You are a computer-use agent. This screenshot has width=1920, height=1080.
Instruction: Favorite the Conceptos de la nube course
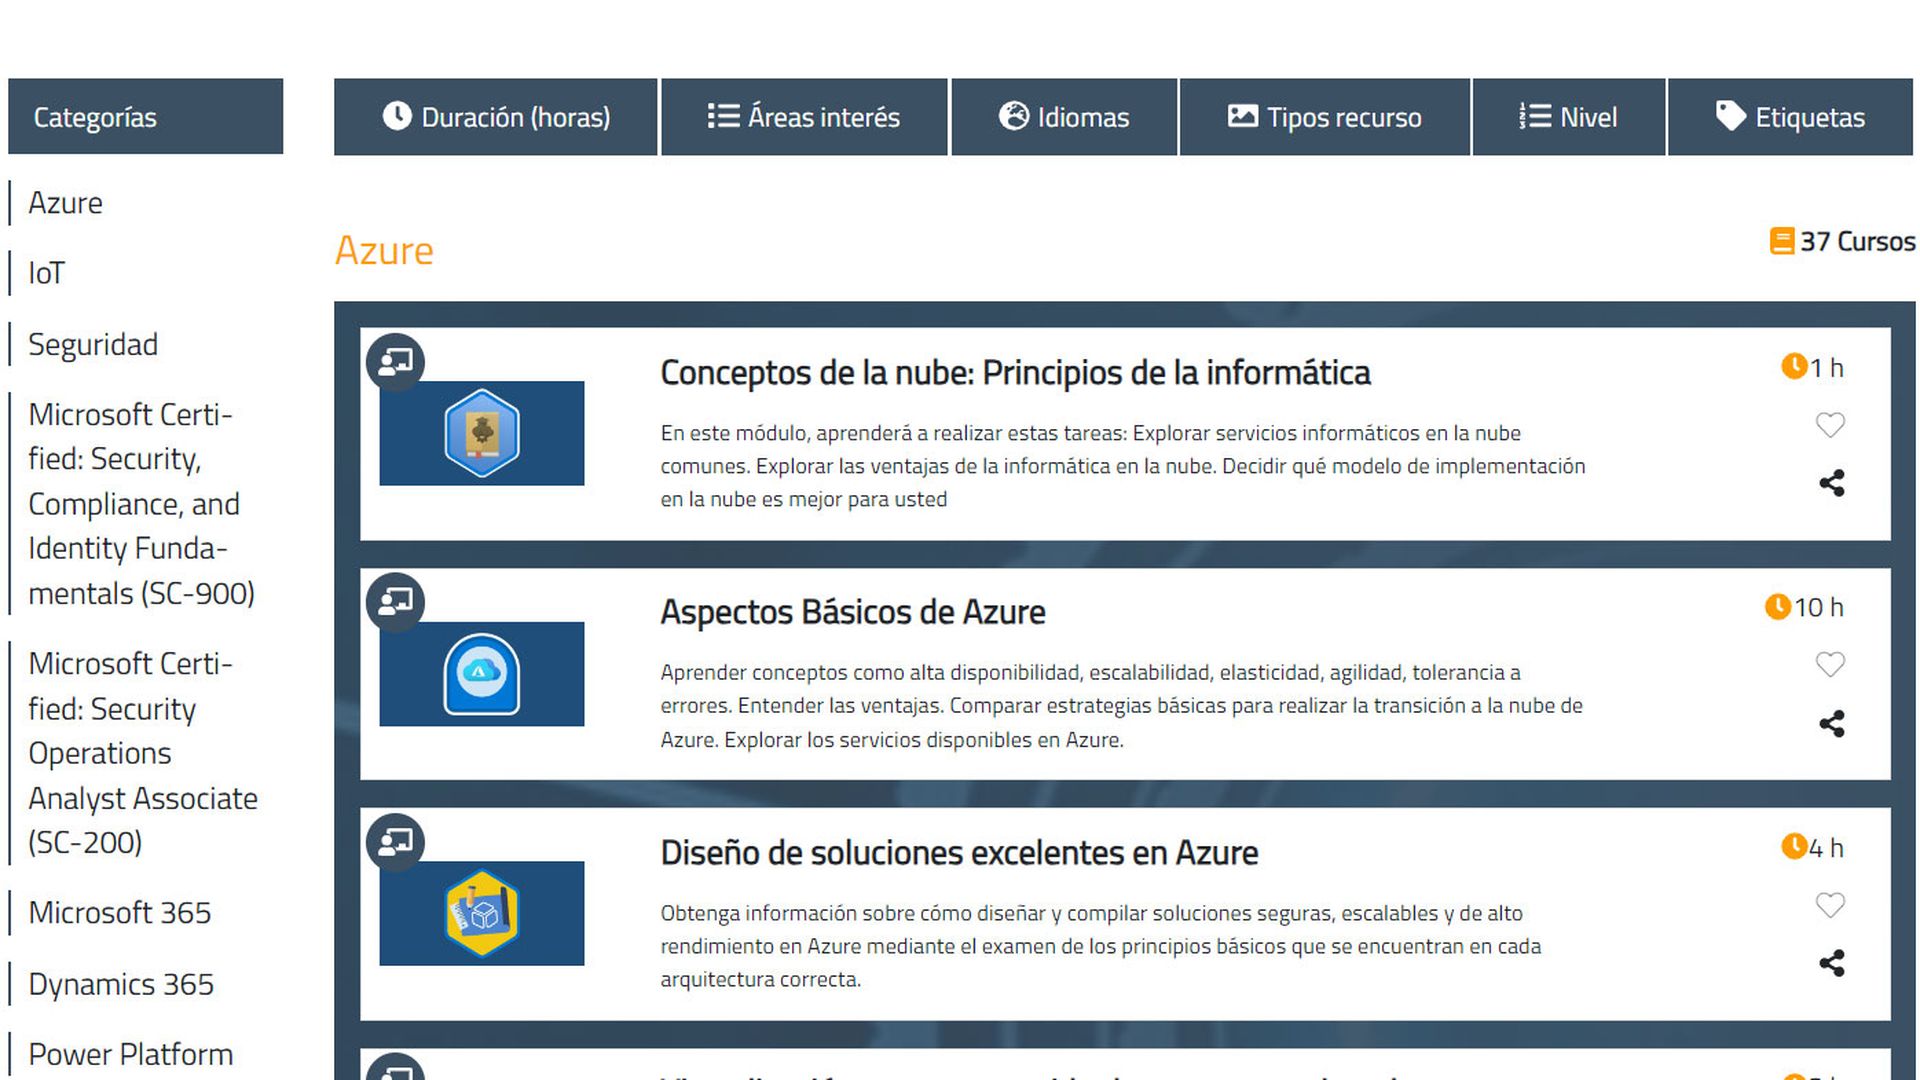point(1831,425)
